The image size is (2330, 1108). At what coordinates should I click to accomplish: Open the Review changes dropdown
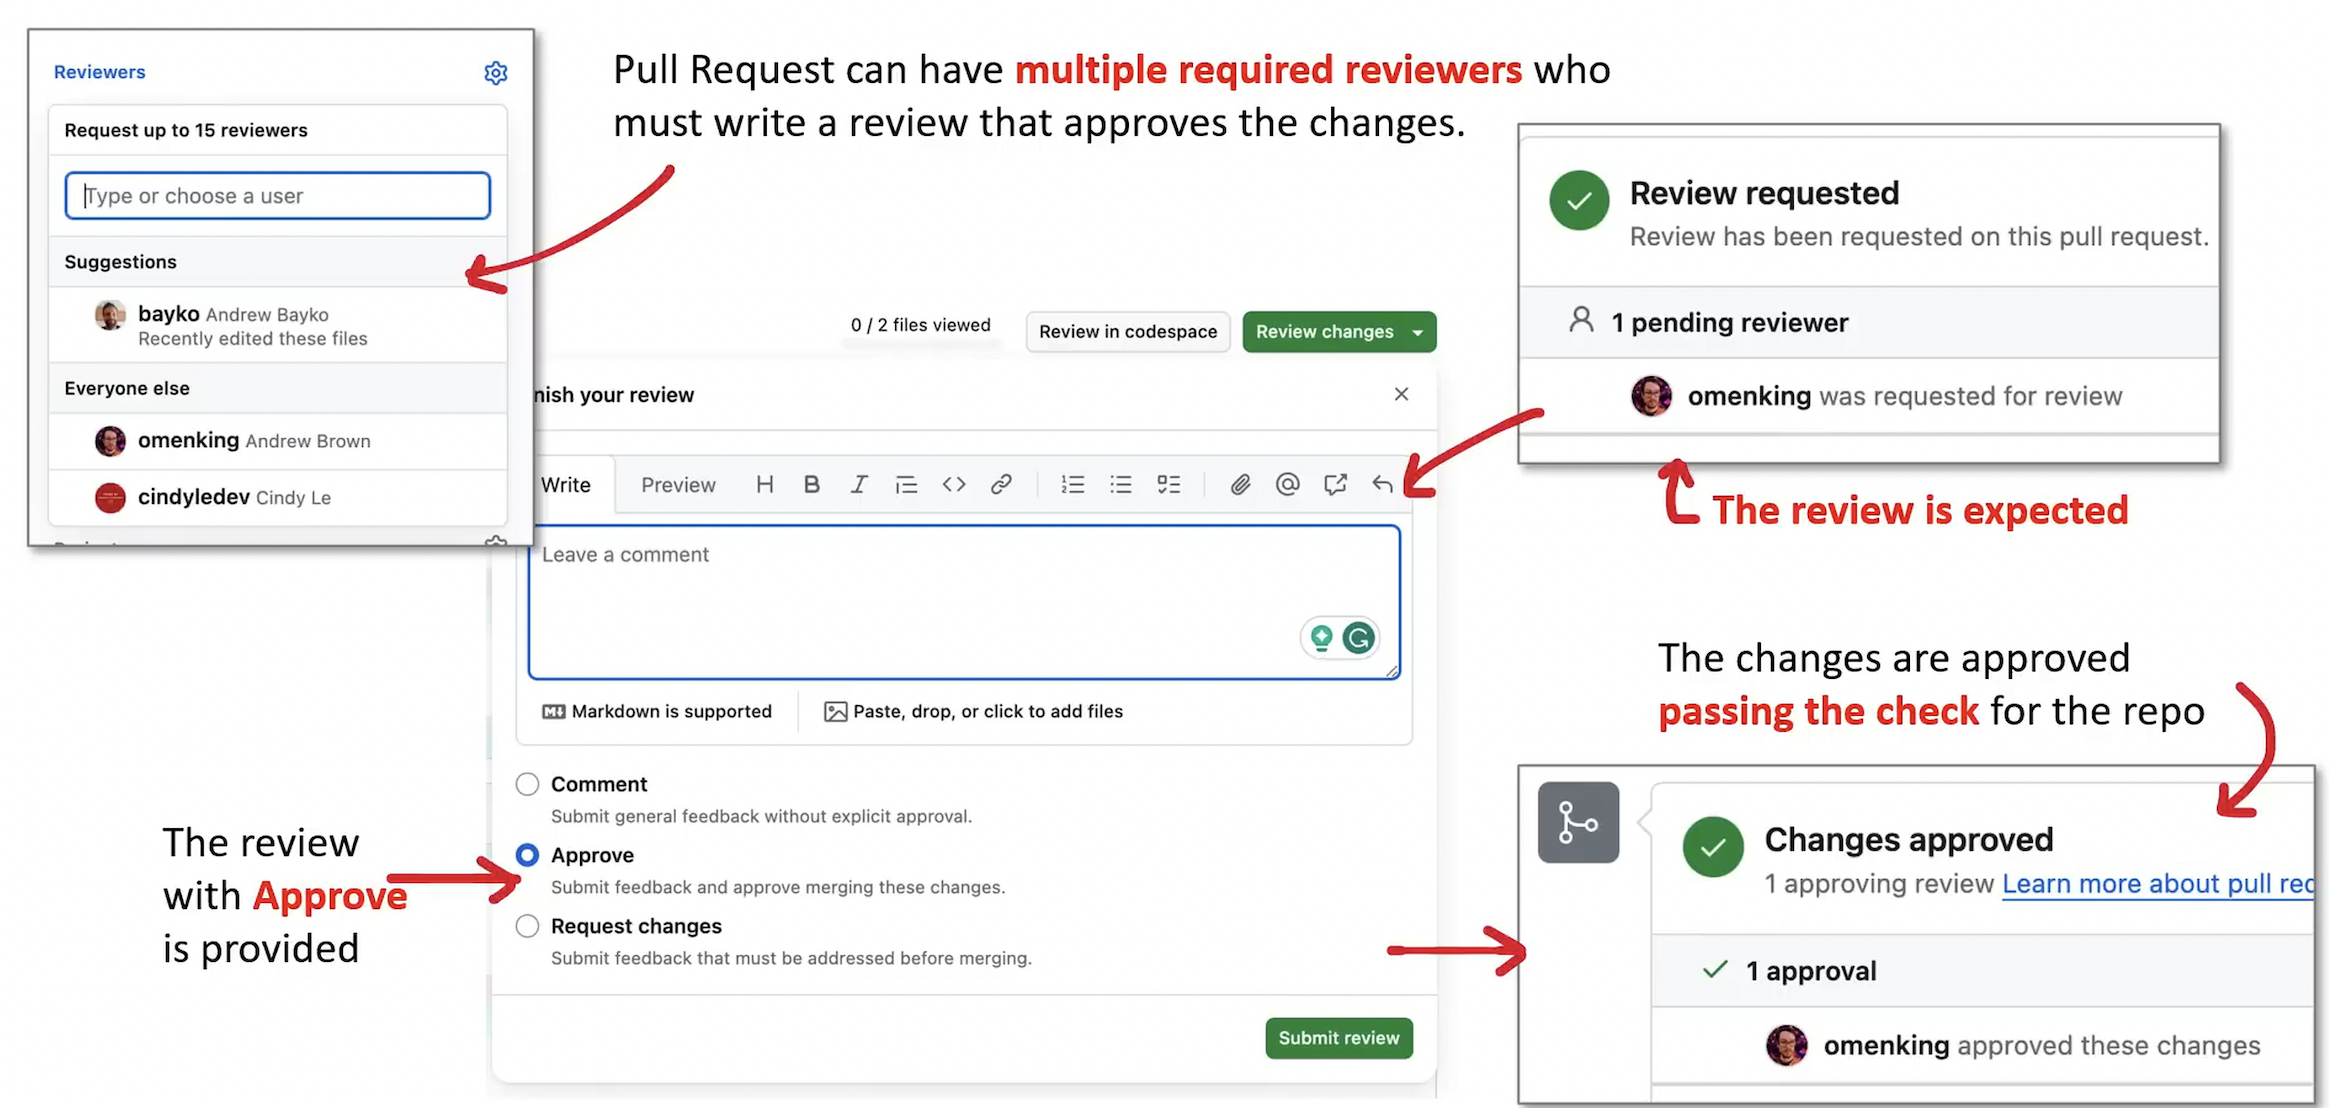coord(1338,332)
